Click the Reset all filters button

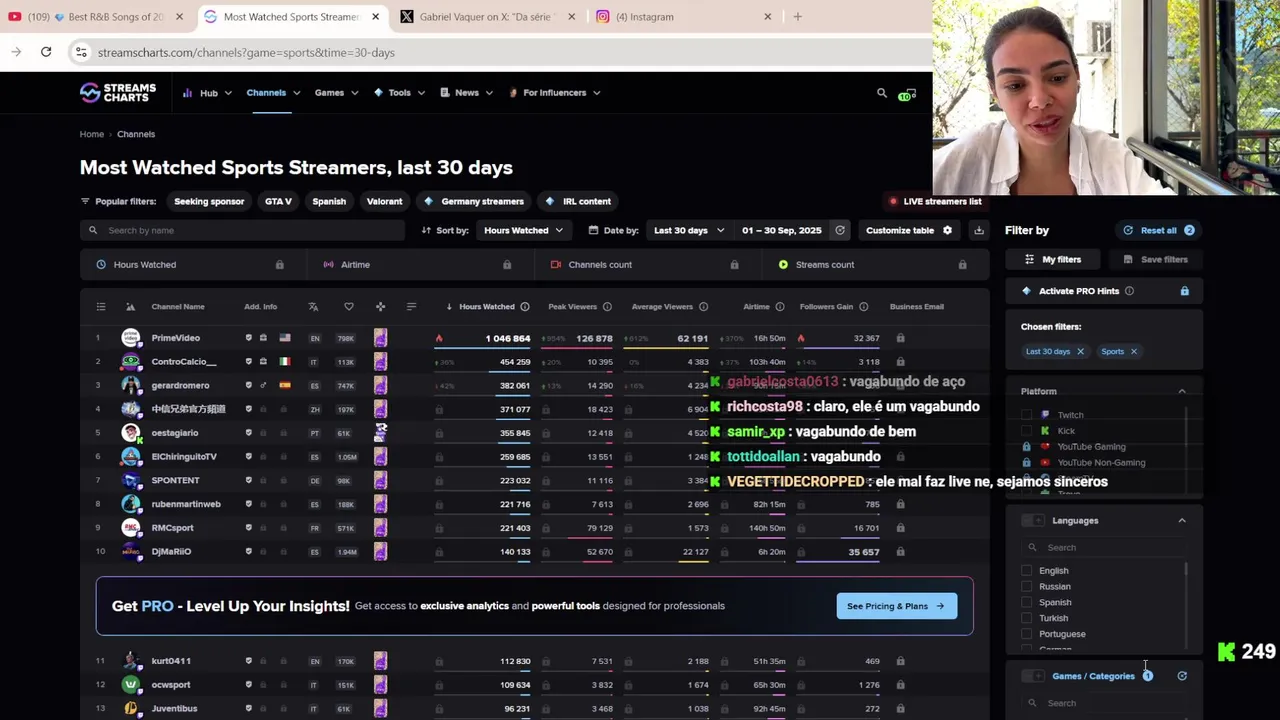pos(1158,231)
